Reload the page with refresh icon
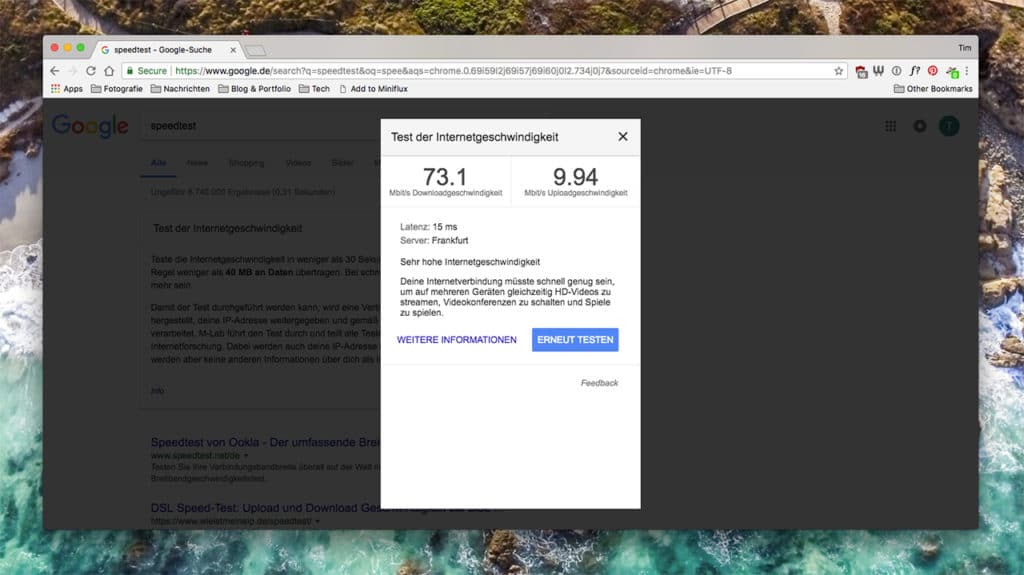Viewport: 1024px width, 575px height. [x=91, y=71]
